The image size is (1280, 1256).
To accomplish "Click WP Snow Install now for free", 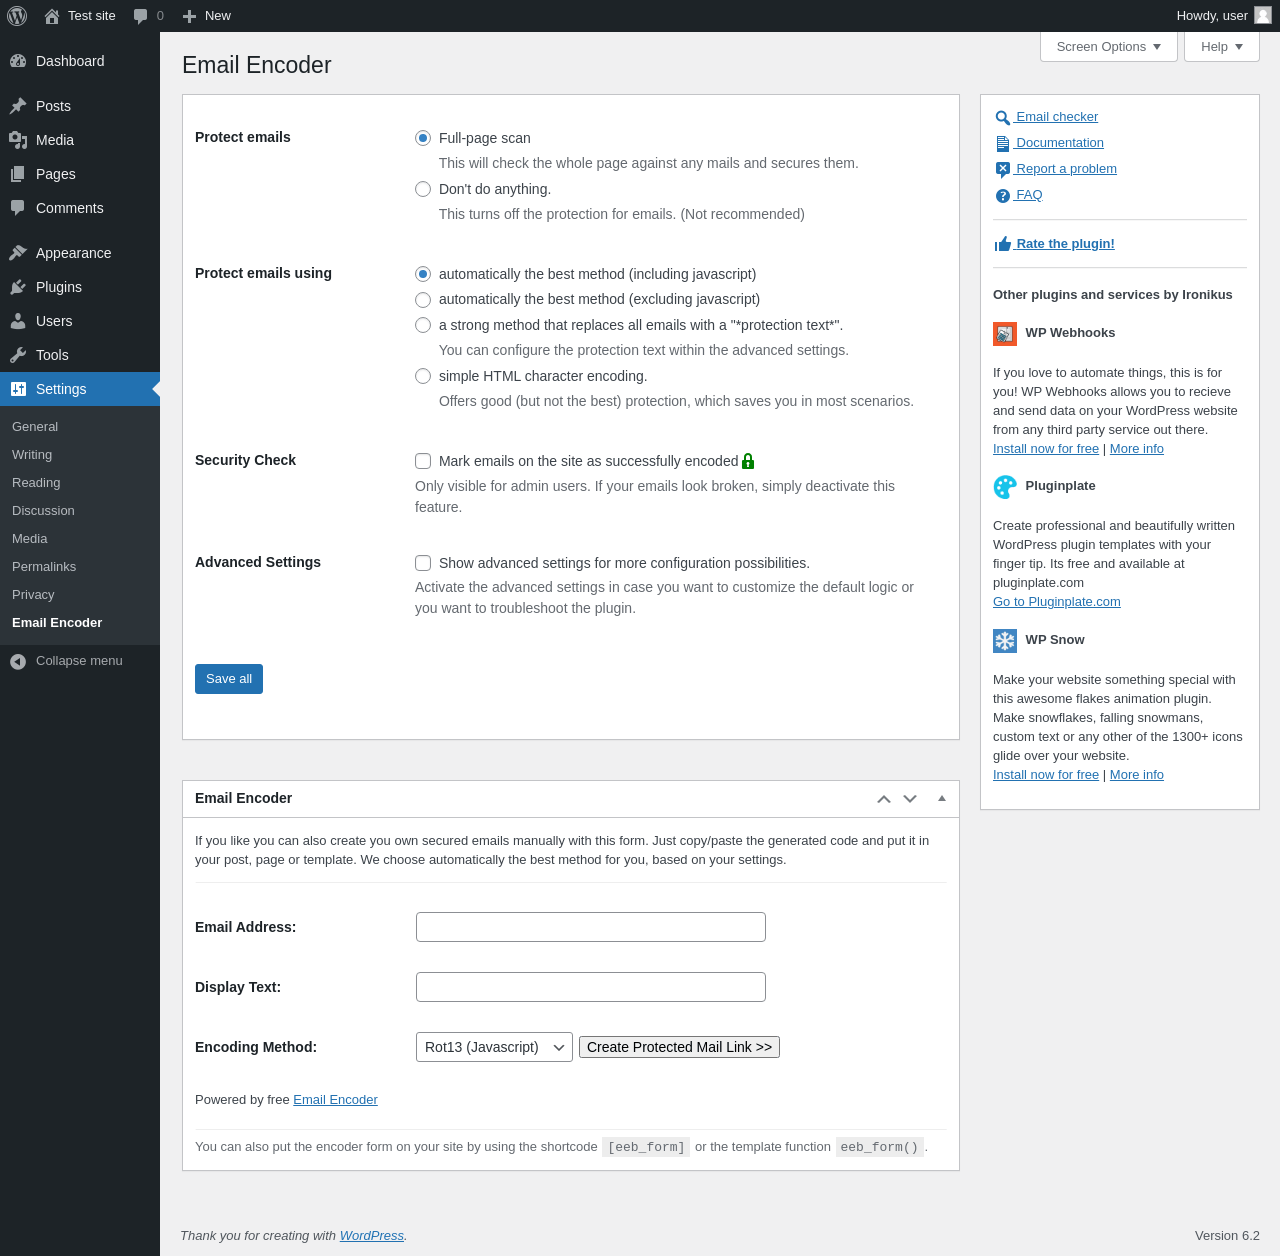I will (1046, 775).
